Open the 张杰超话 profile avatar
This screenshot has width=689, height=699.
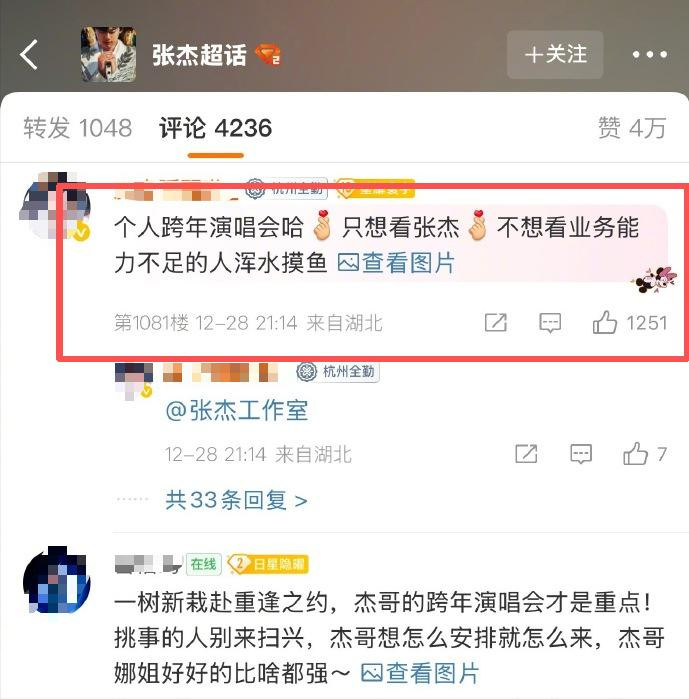tap(109, 54)
